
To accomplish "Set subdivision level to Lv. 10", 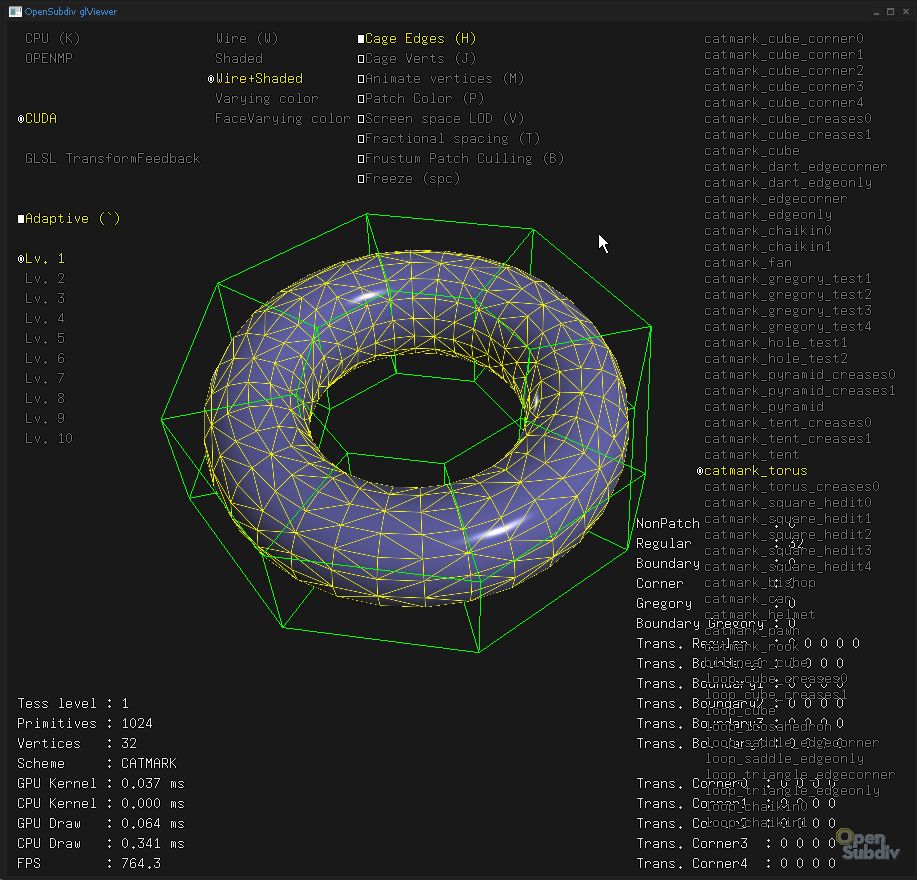I will [x=49, y=439].
